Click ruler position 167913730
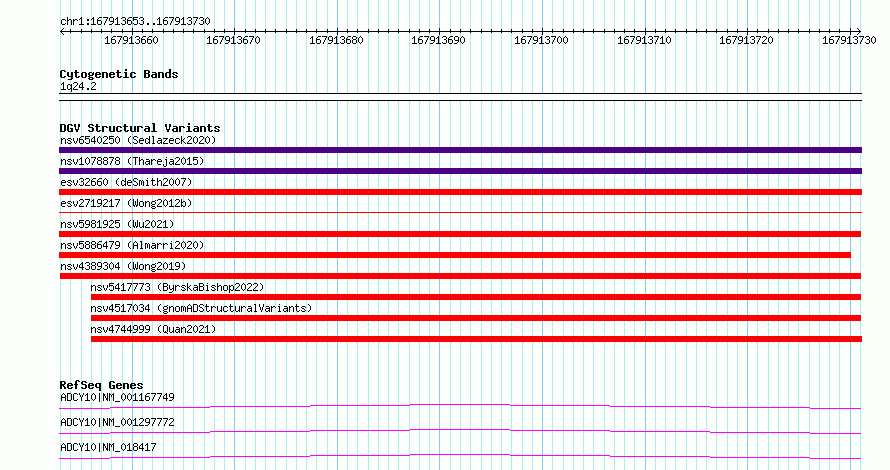The image size is (890, 470). coord(849,40)
